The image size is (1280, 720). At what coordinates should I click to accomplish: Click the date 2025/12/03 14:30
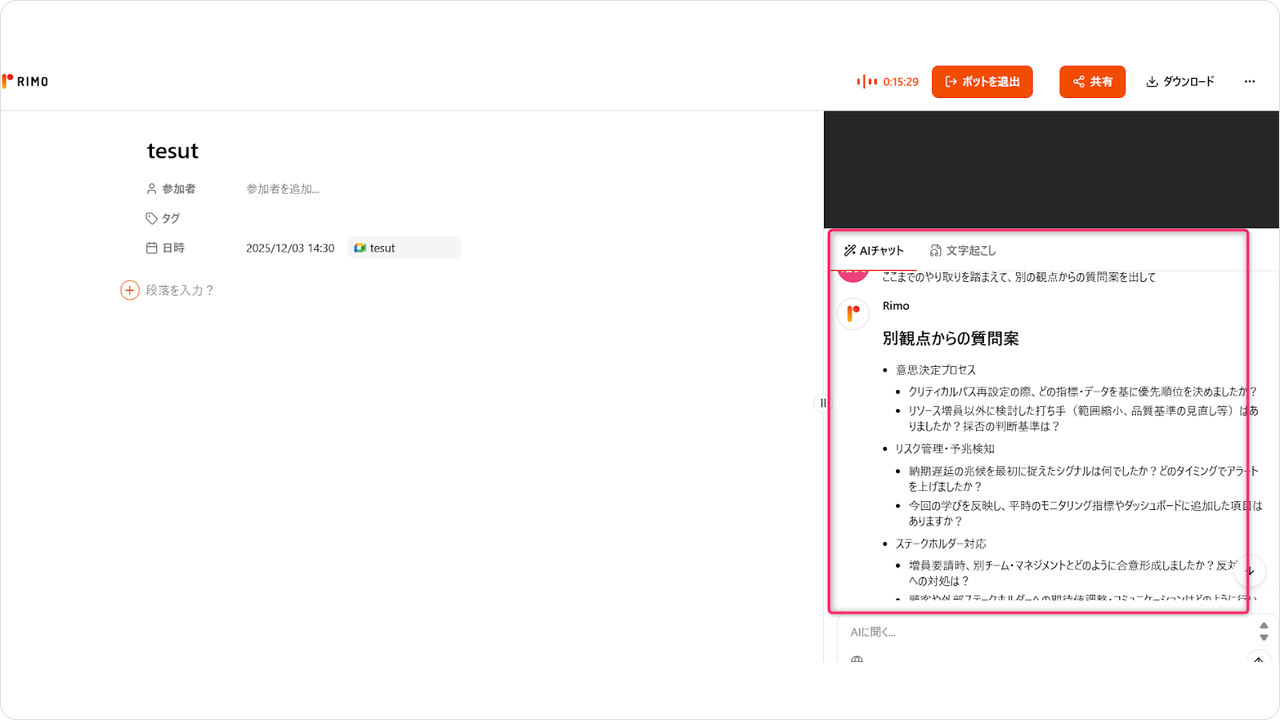[290, 248]
